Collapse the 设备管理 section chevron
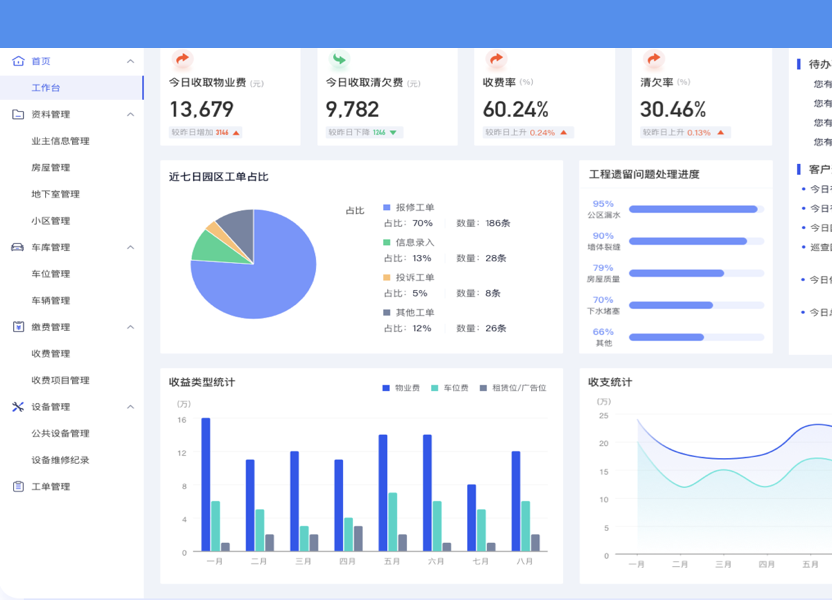 [131, 407]
